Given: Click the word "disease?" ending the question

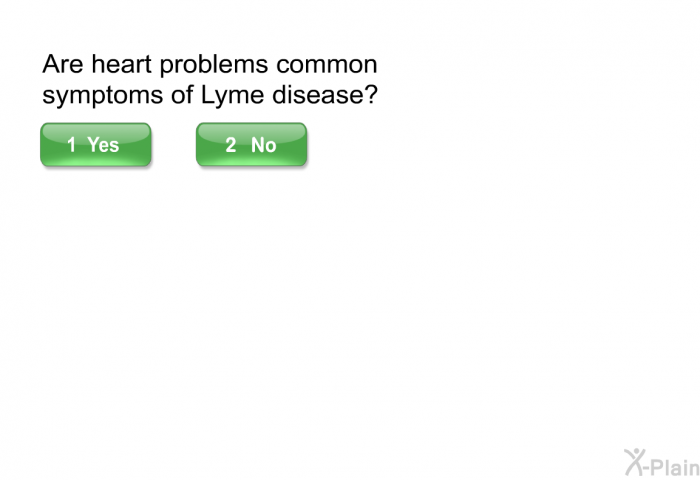Looking at the screenshot, I should [325, 95].
